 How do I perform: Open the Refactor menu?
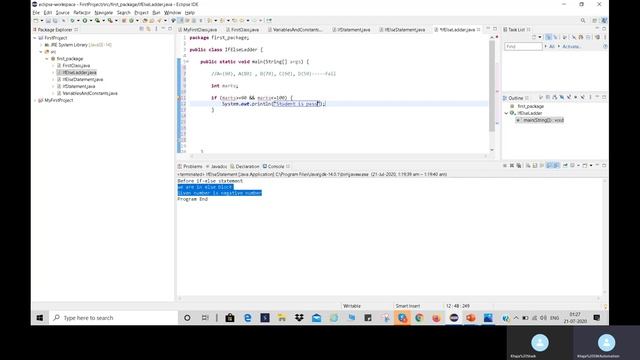point(82,13)
